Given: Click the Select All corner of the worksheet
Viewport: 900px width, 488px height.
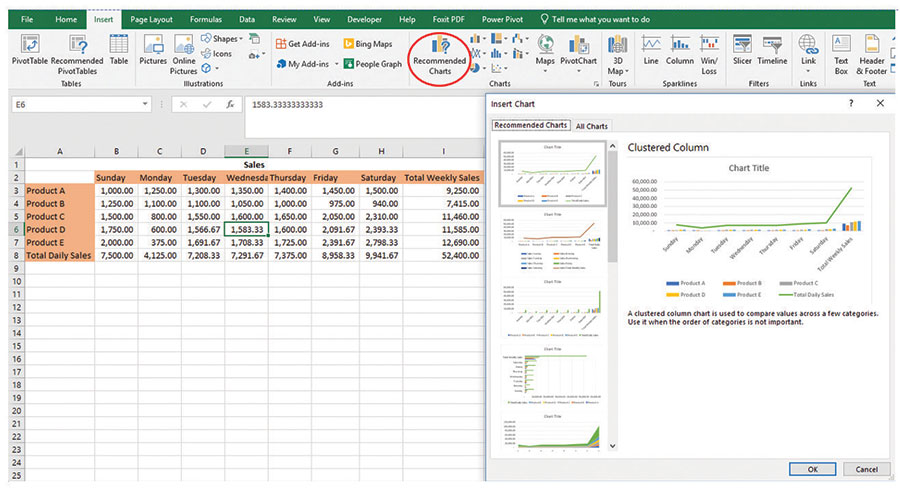Looking at the screenshot, I should pyautogui.click(x=18, y=152).
